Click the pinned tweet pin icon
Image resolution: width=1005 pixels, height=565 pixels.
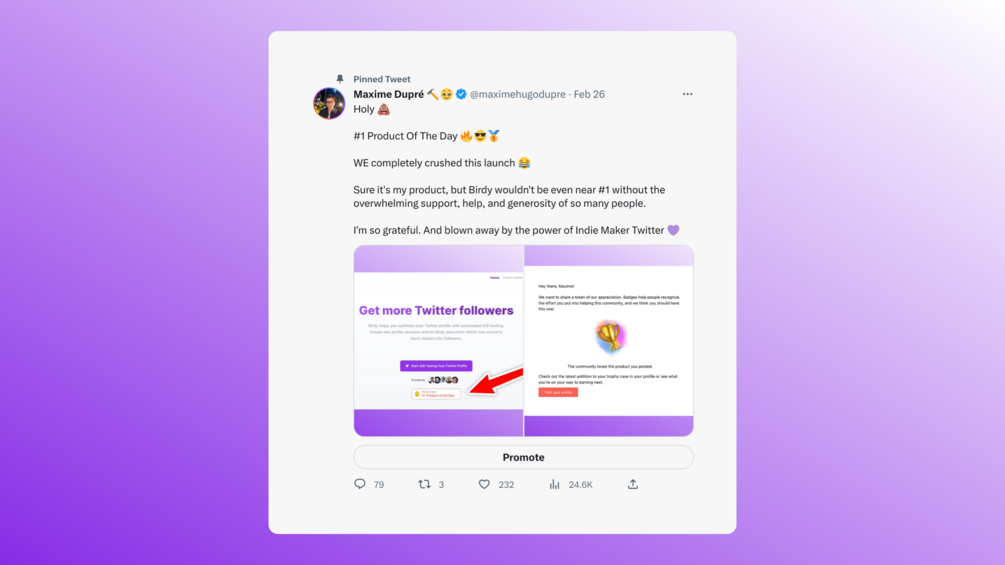click(340, 79)
